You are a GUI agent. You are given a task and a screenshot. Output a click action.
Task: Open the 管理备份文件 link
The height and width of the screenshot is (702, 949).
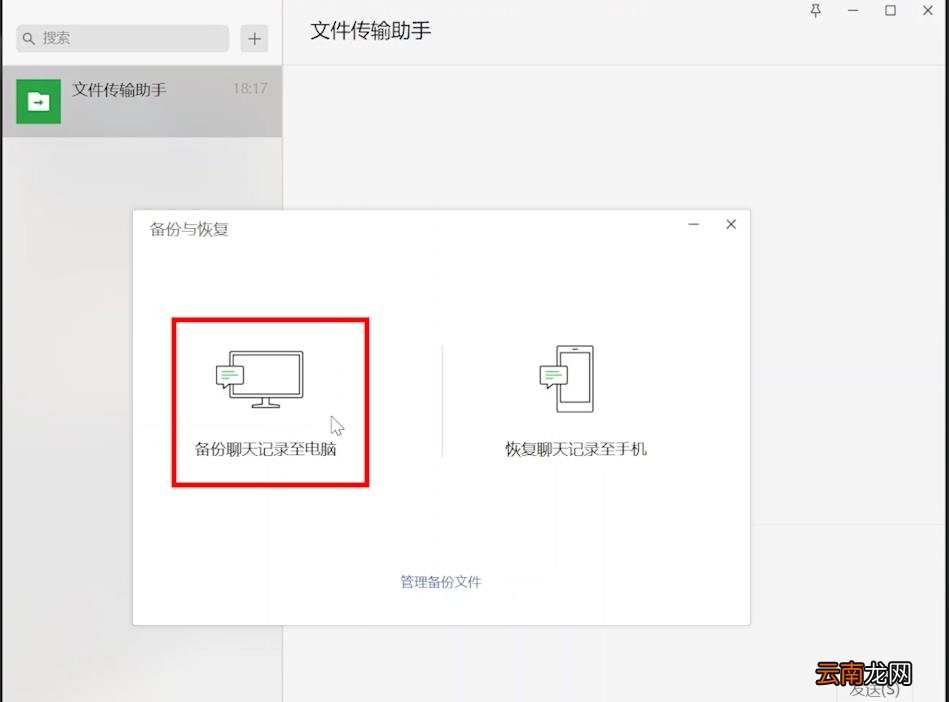(441, 582)
